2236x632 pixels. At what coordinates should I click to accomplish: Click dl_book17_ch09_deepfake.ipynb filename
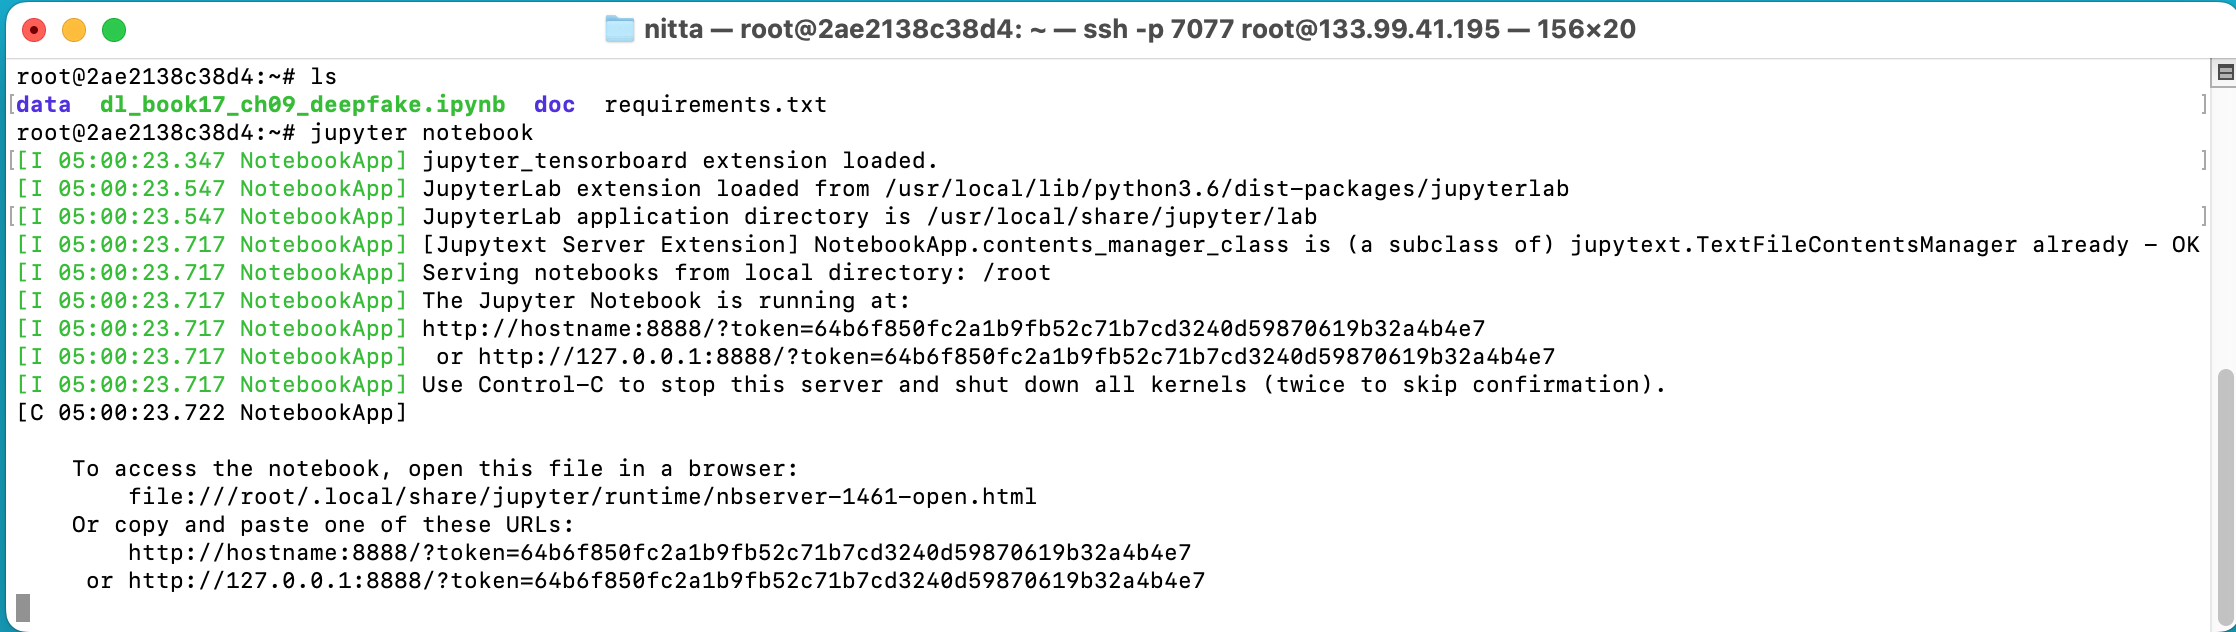click(302, 105)
